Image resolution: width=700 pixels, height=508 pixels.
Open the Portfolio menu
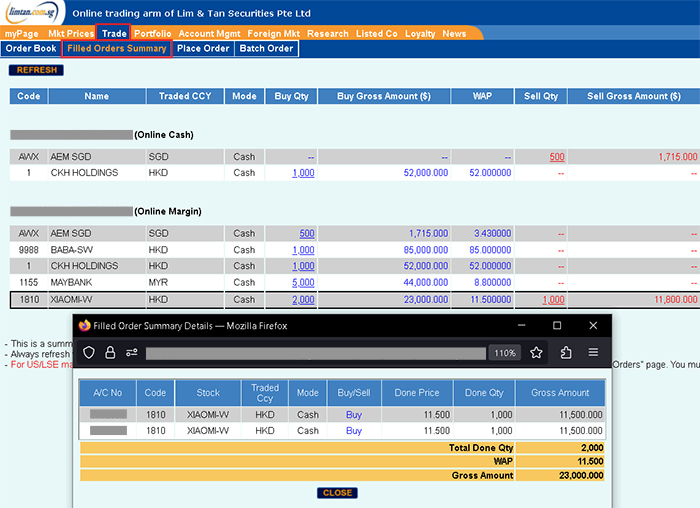point(153,33)
